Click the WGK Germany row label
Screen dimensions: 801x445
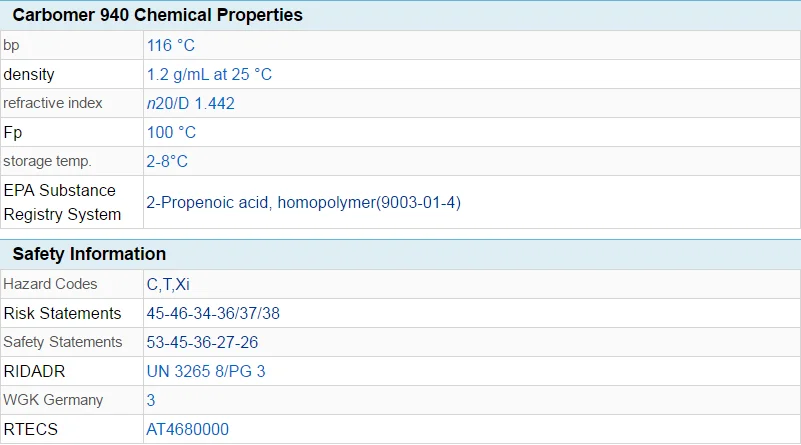tap(53, 400)
